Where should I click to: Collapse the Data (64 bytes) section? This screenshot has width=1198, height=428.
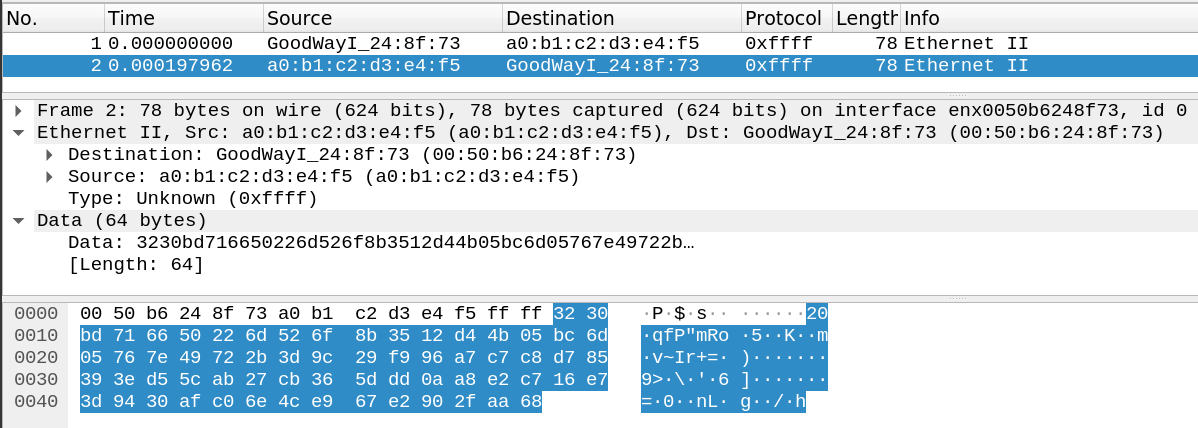[x=18, y=222]
